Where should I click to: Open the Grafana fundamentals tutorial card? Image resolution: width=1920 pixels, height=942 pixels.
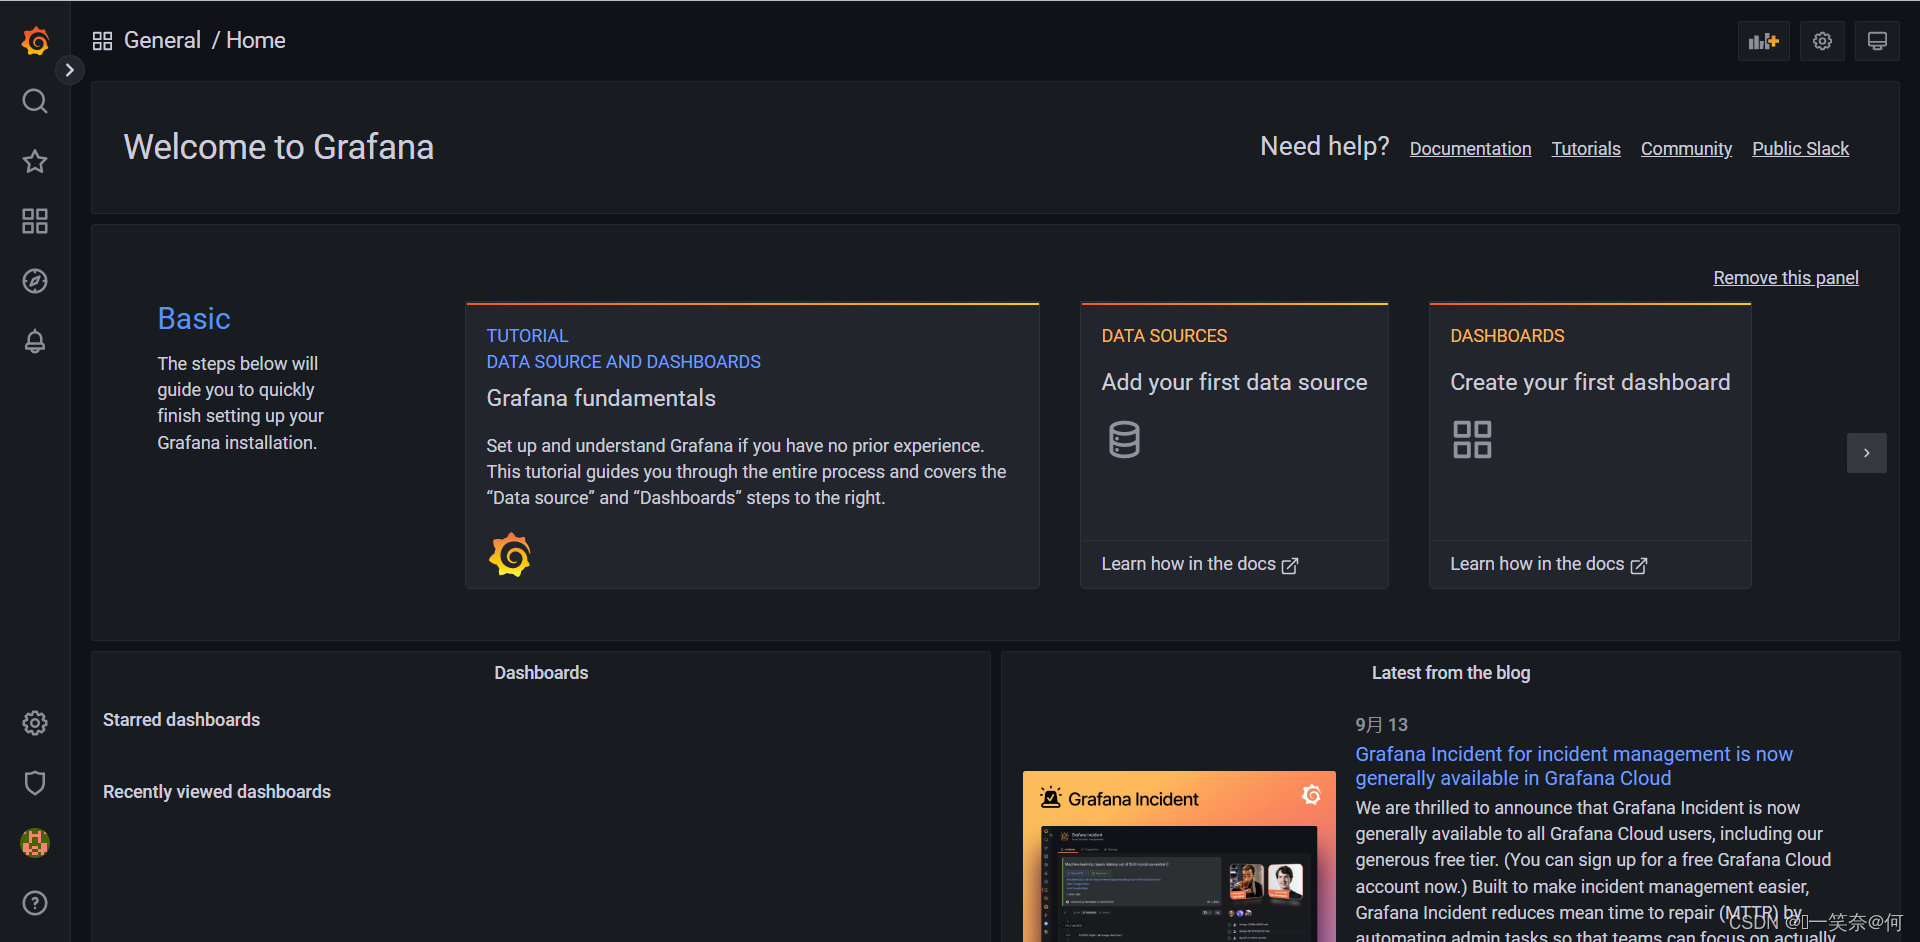pos(752,446)
